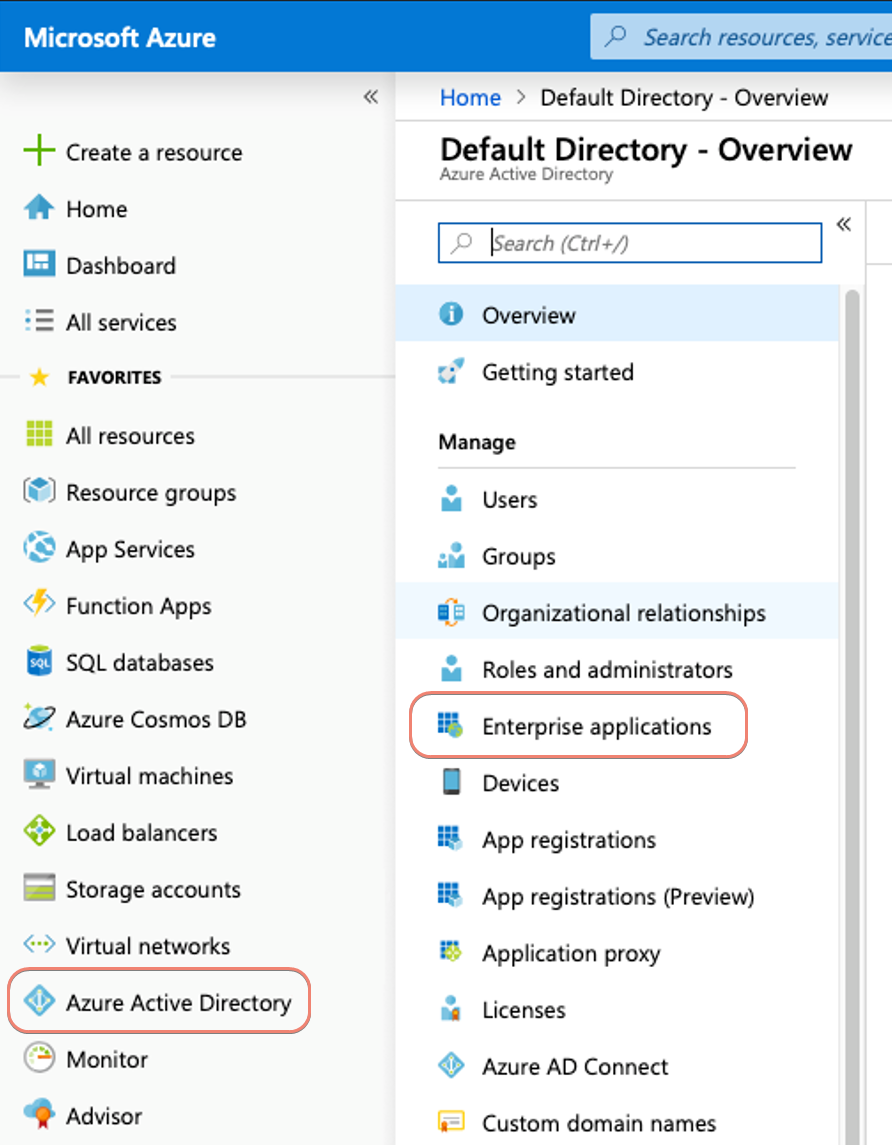Click the Application proxy icon
Viewport: 892px width, 1145px height.
point(450,951)
